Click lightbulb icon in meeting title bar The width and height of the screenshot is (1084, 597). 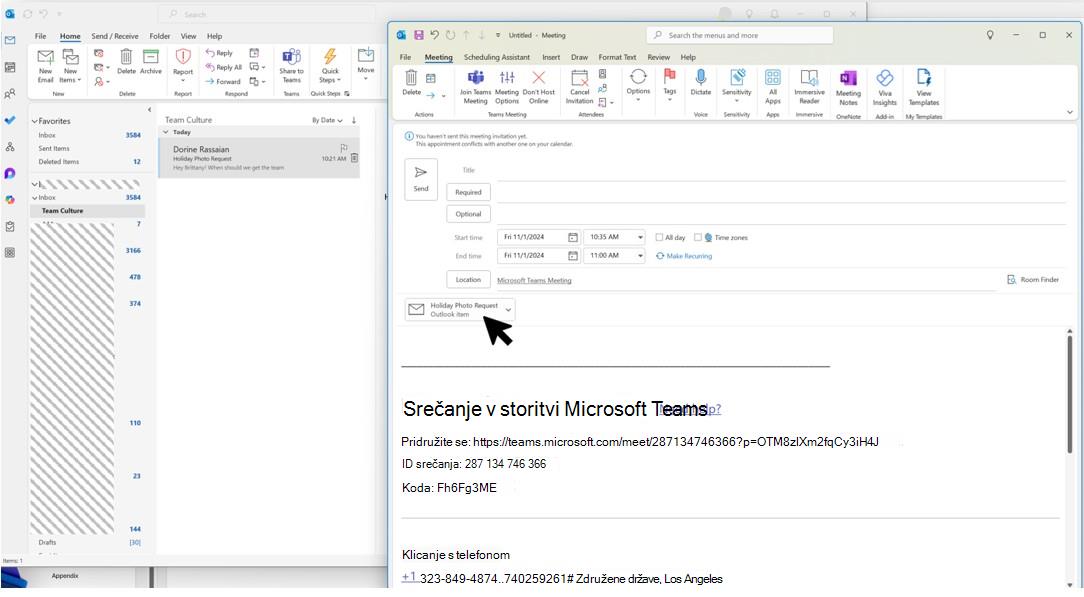(x=990, y=35)
